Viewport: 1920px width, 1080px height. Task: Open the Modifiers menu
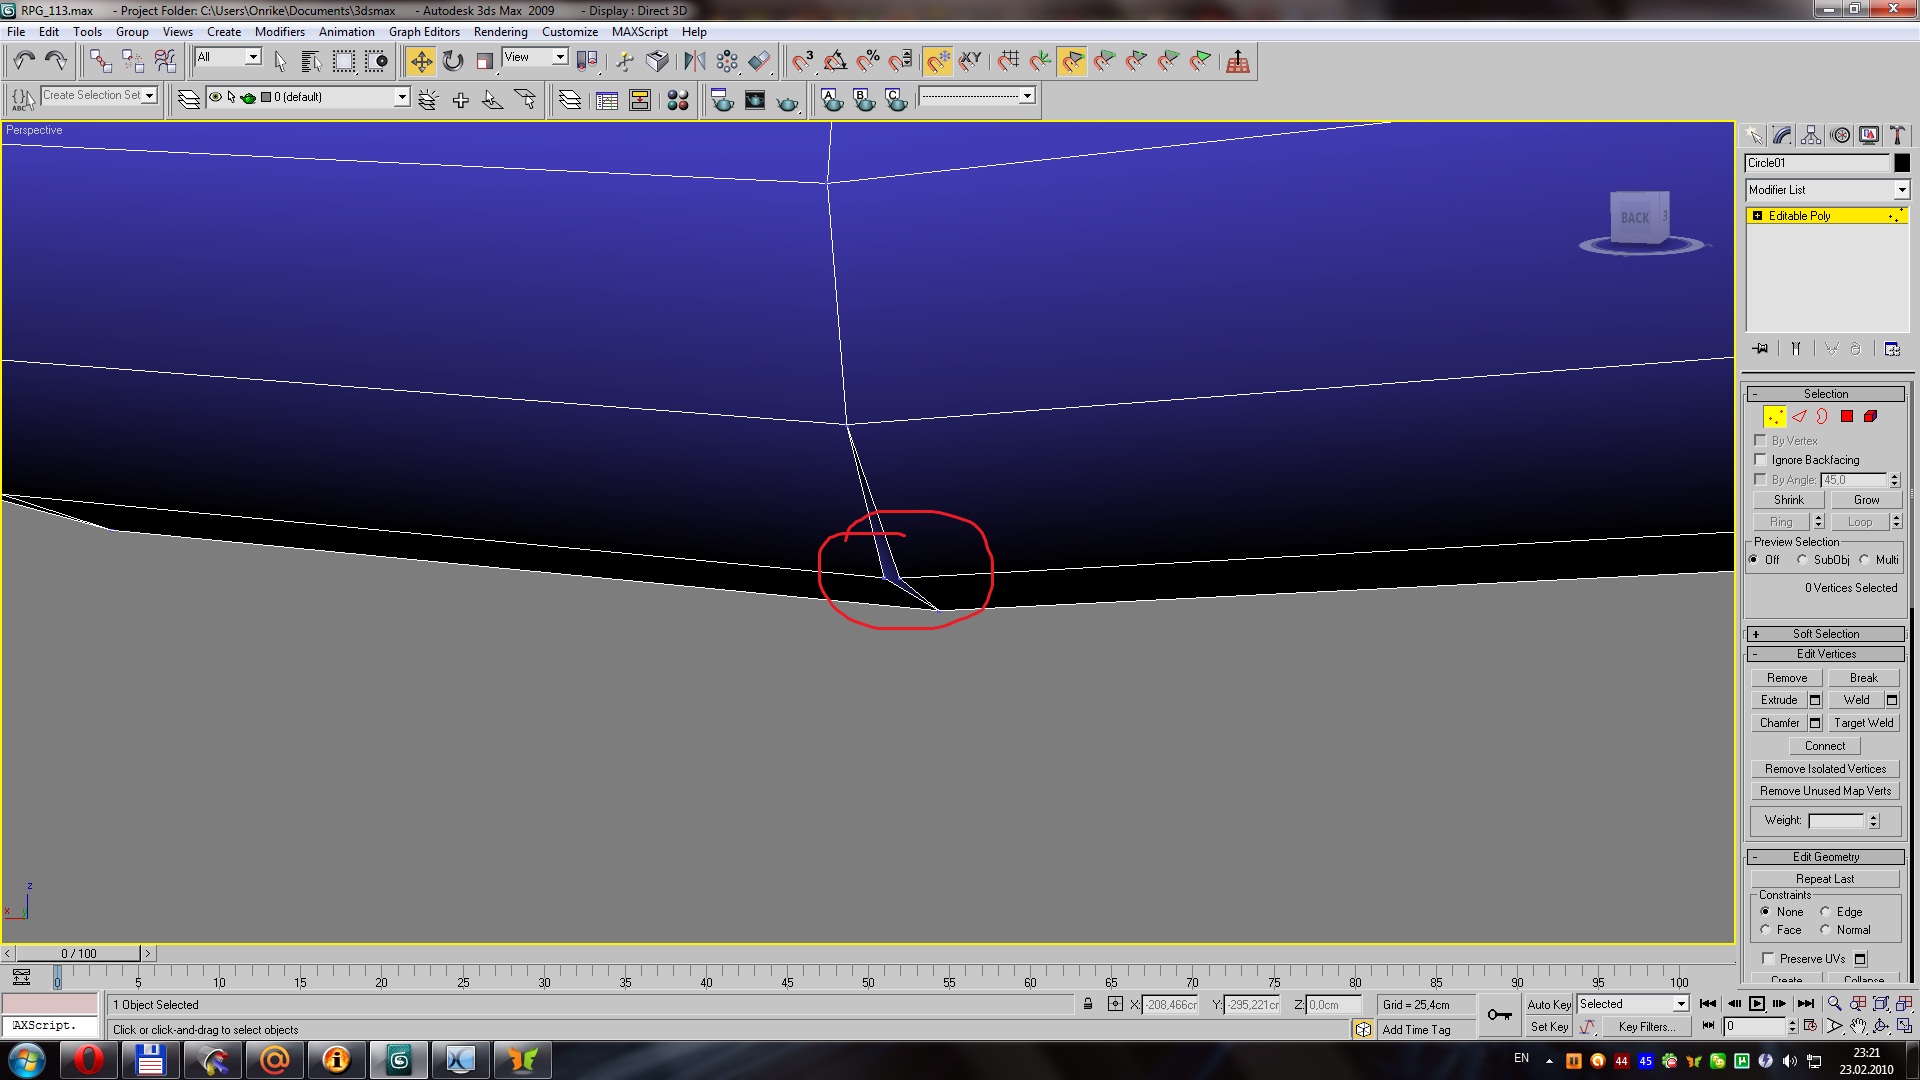(279, 32)
